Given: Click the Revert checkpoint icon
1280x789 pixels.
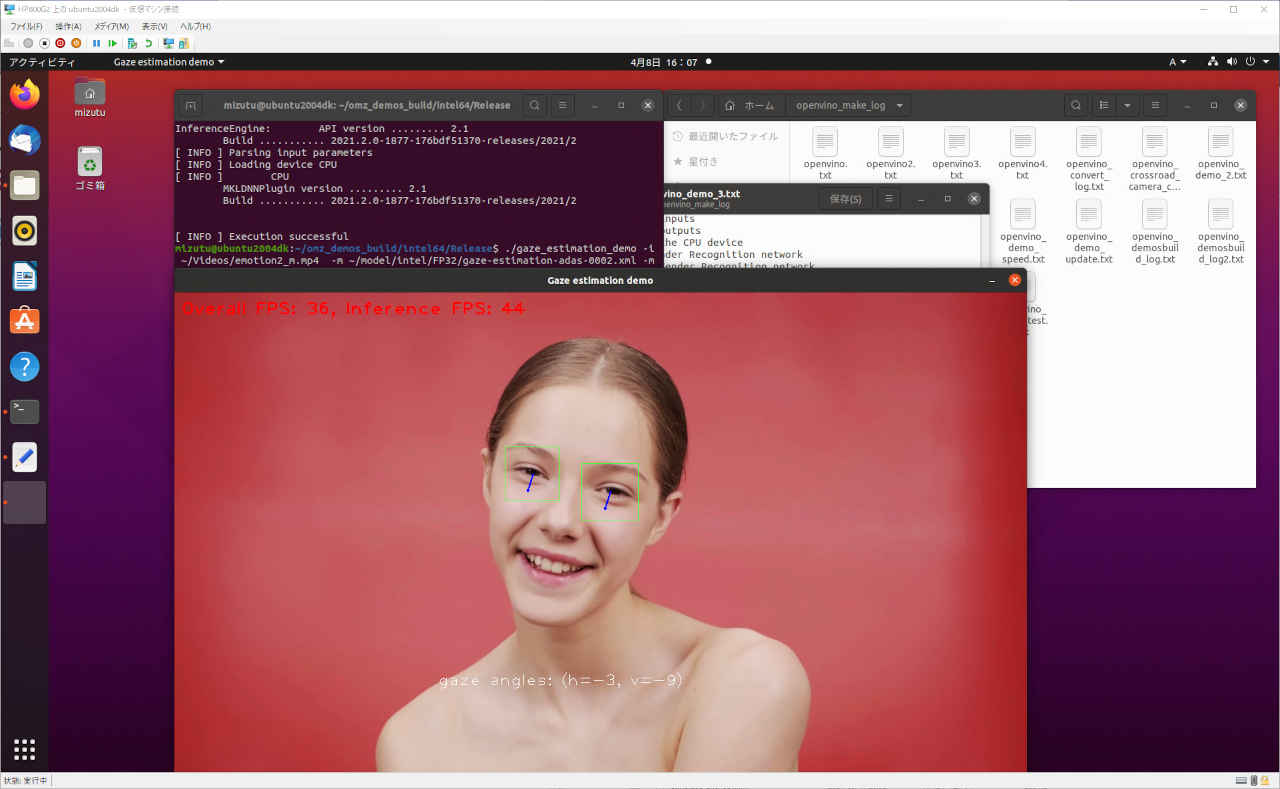Looking at the screenshot, I should [x=148, y=43].
